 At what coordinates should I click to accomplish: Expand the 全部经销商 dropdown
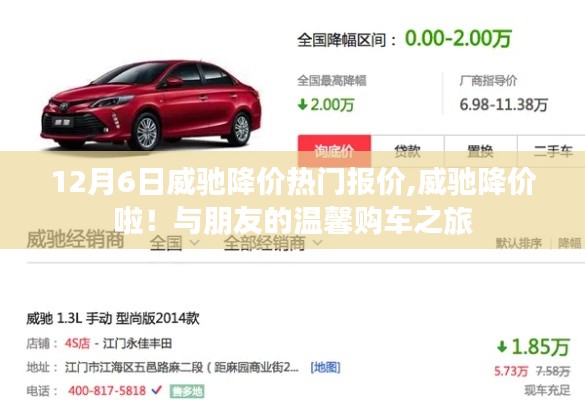coord(273,243)
